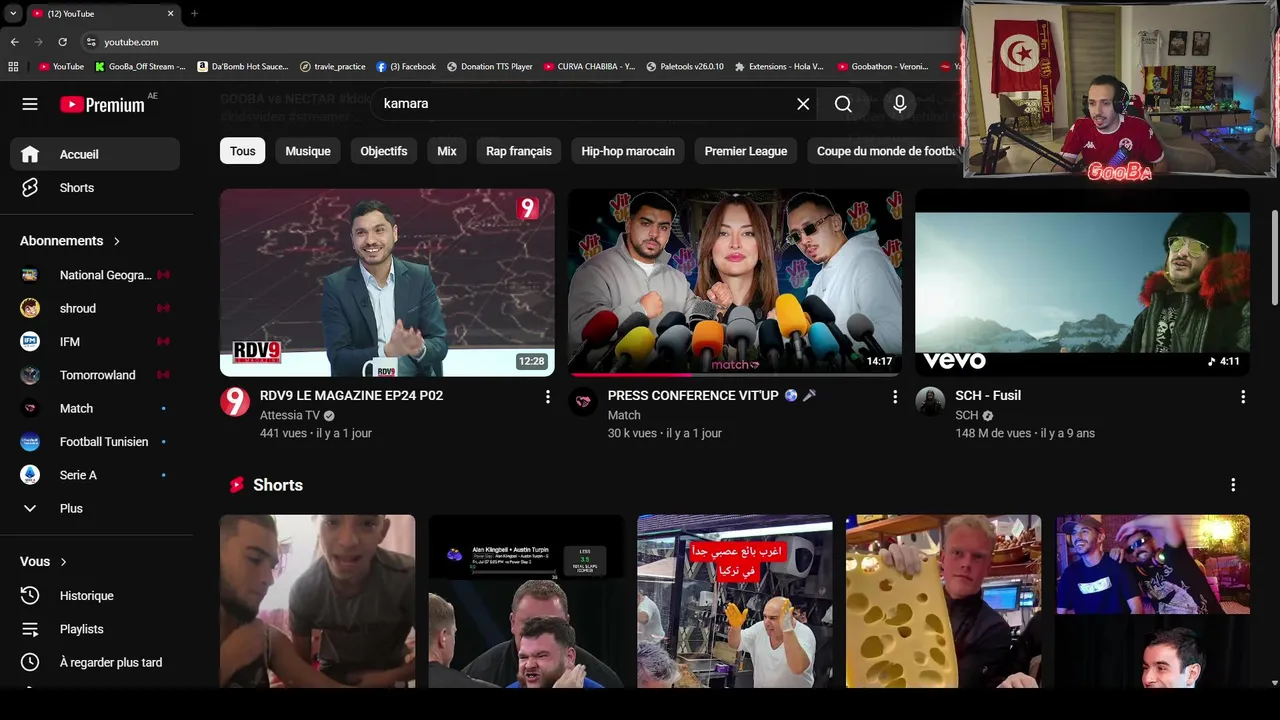Image resolution: width=1280 pixels, height=720 pixels.
Task: Select the Premier League filter chip
Action: point(746,151)
